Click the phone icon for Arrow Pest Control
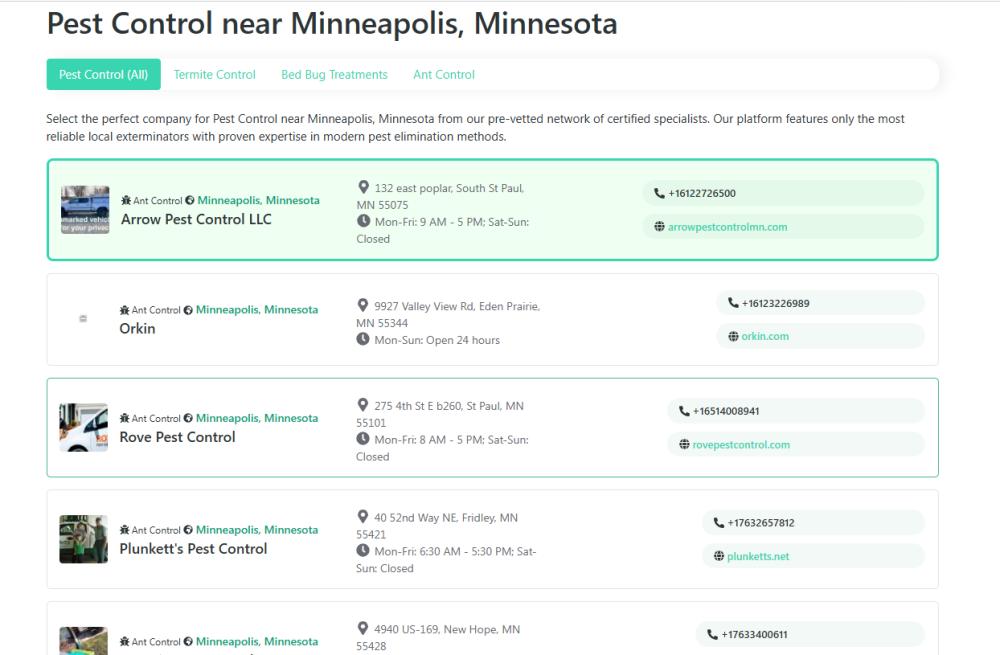 point(659,194)
